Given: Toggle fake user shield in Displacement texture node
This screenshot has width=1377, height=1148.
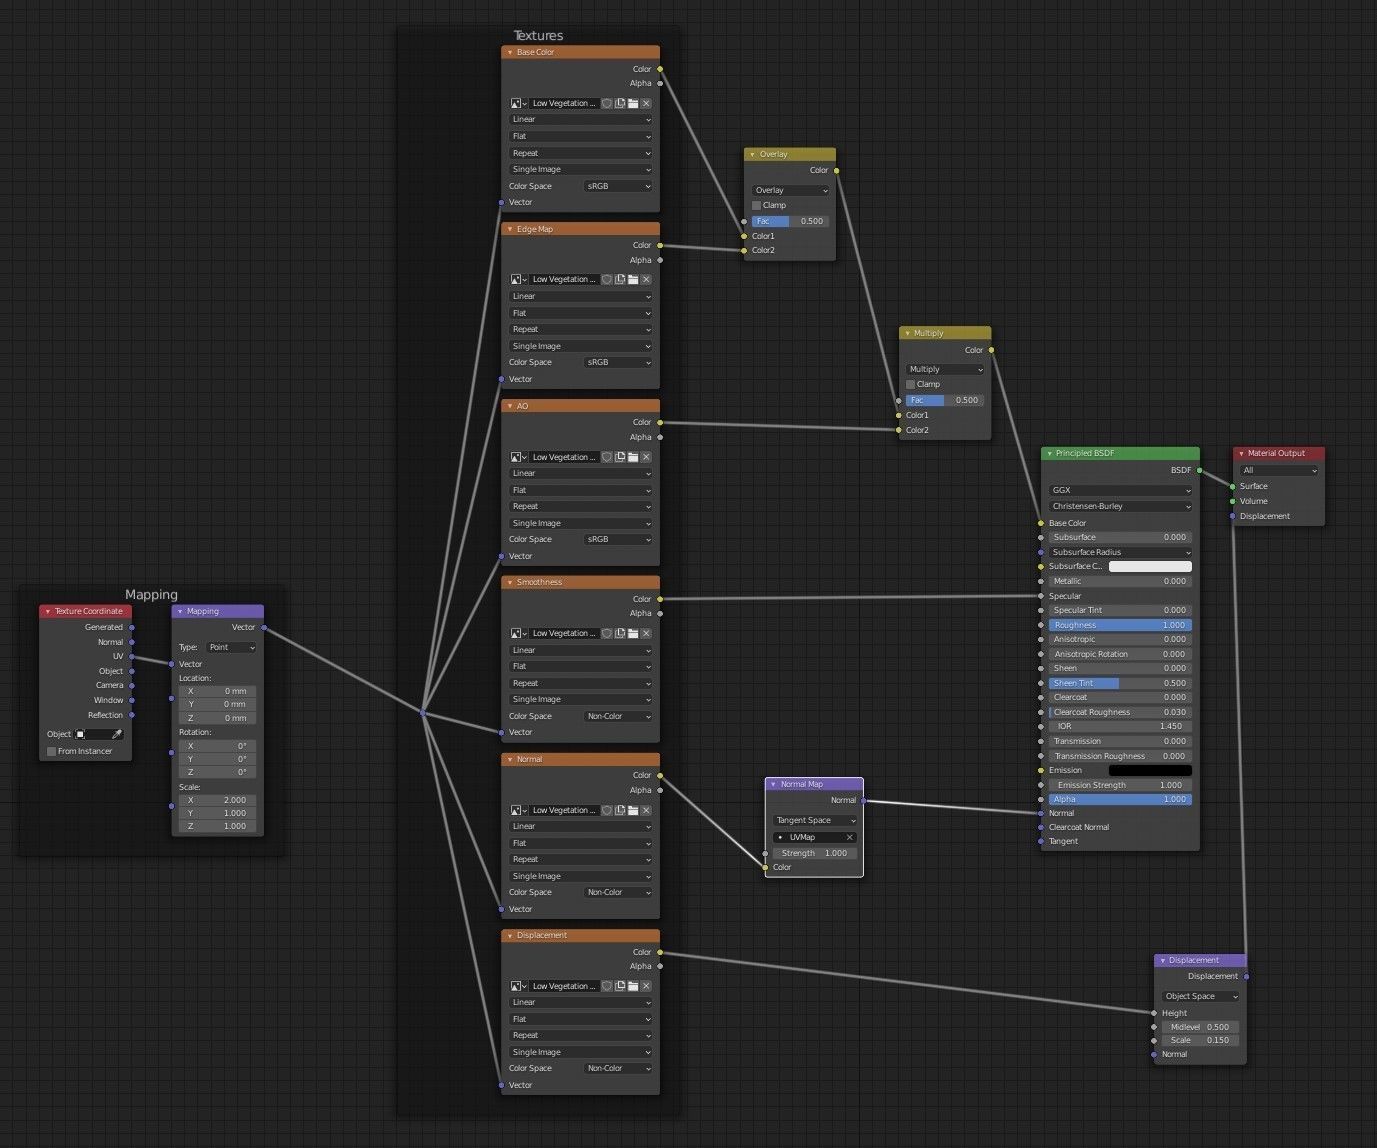Looking at the screenshot, I should (607, 986).
